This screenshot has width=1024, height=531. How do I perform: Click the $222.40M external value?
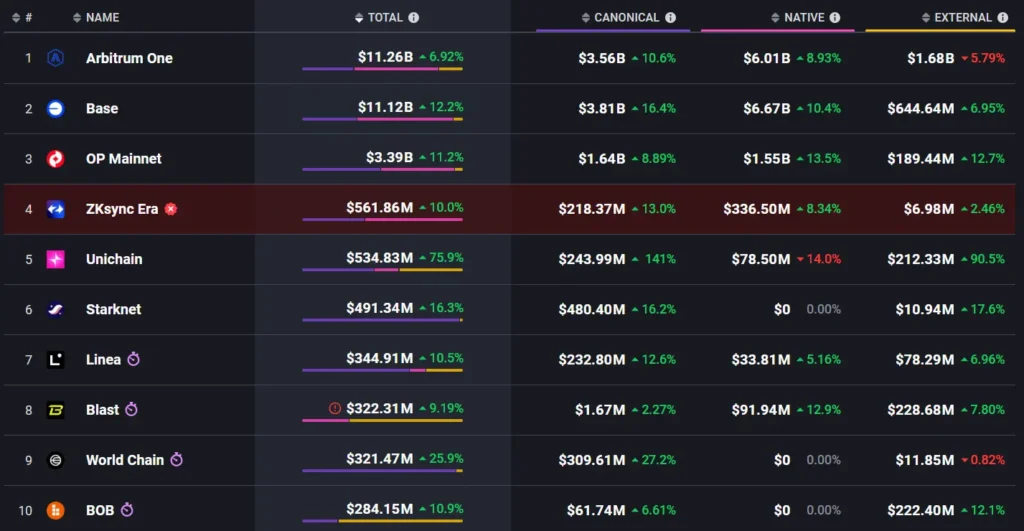coord(921,511)
